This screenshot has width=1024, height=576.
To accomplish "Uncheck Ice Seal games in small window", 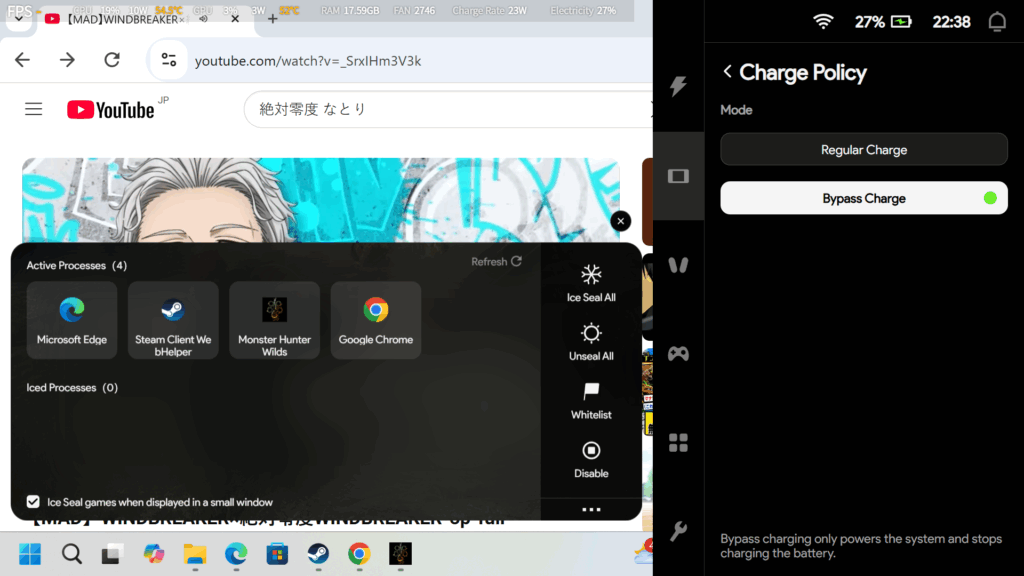I will pos(34,502).
